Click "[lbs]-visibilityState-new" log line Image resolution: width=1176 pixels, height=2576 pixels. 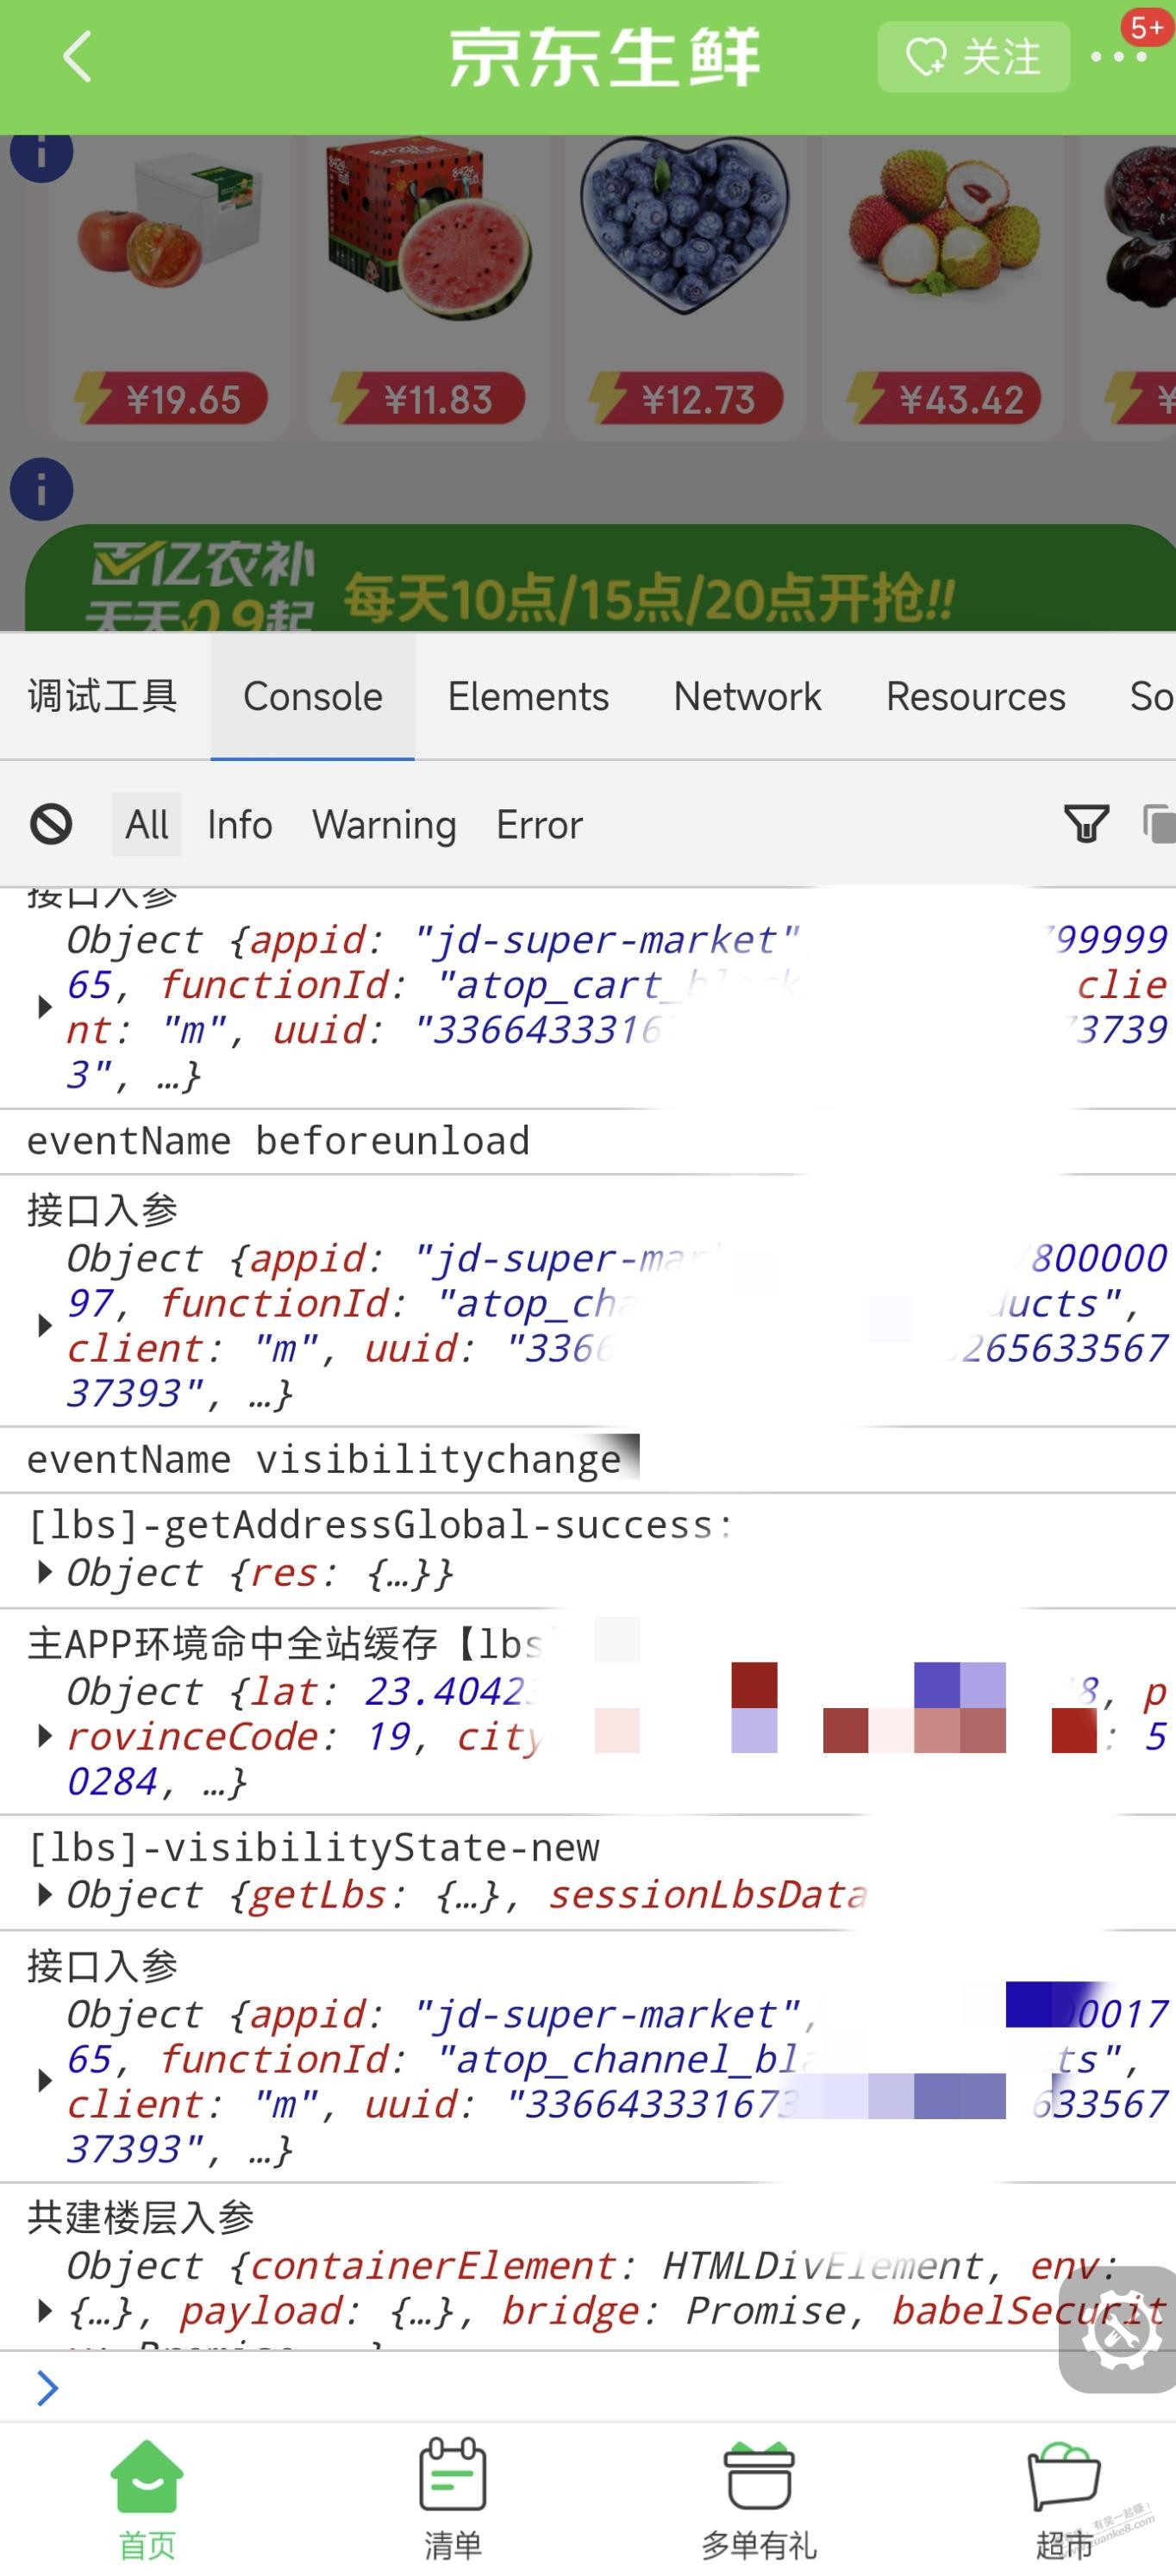pyautogui.click(x=313, y=1847)
